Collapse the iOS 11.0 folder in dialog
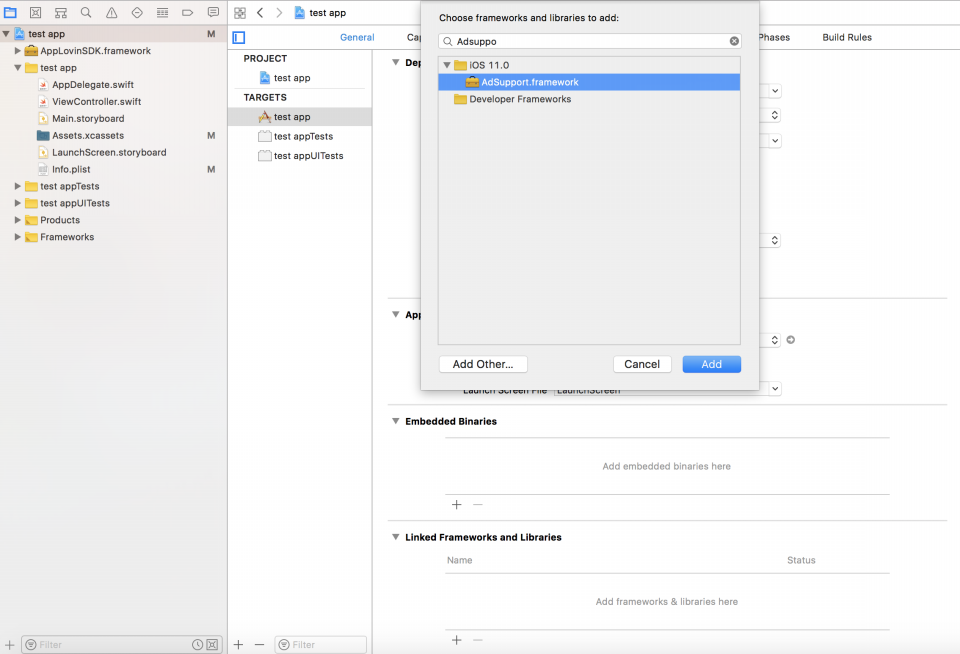The image size is (960, 654). click(447, 65)
